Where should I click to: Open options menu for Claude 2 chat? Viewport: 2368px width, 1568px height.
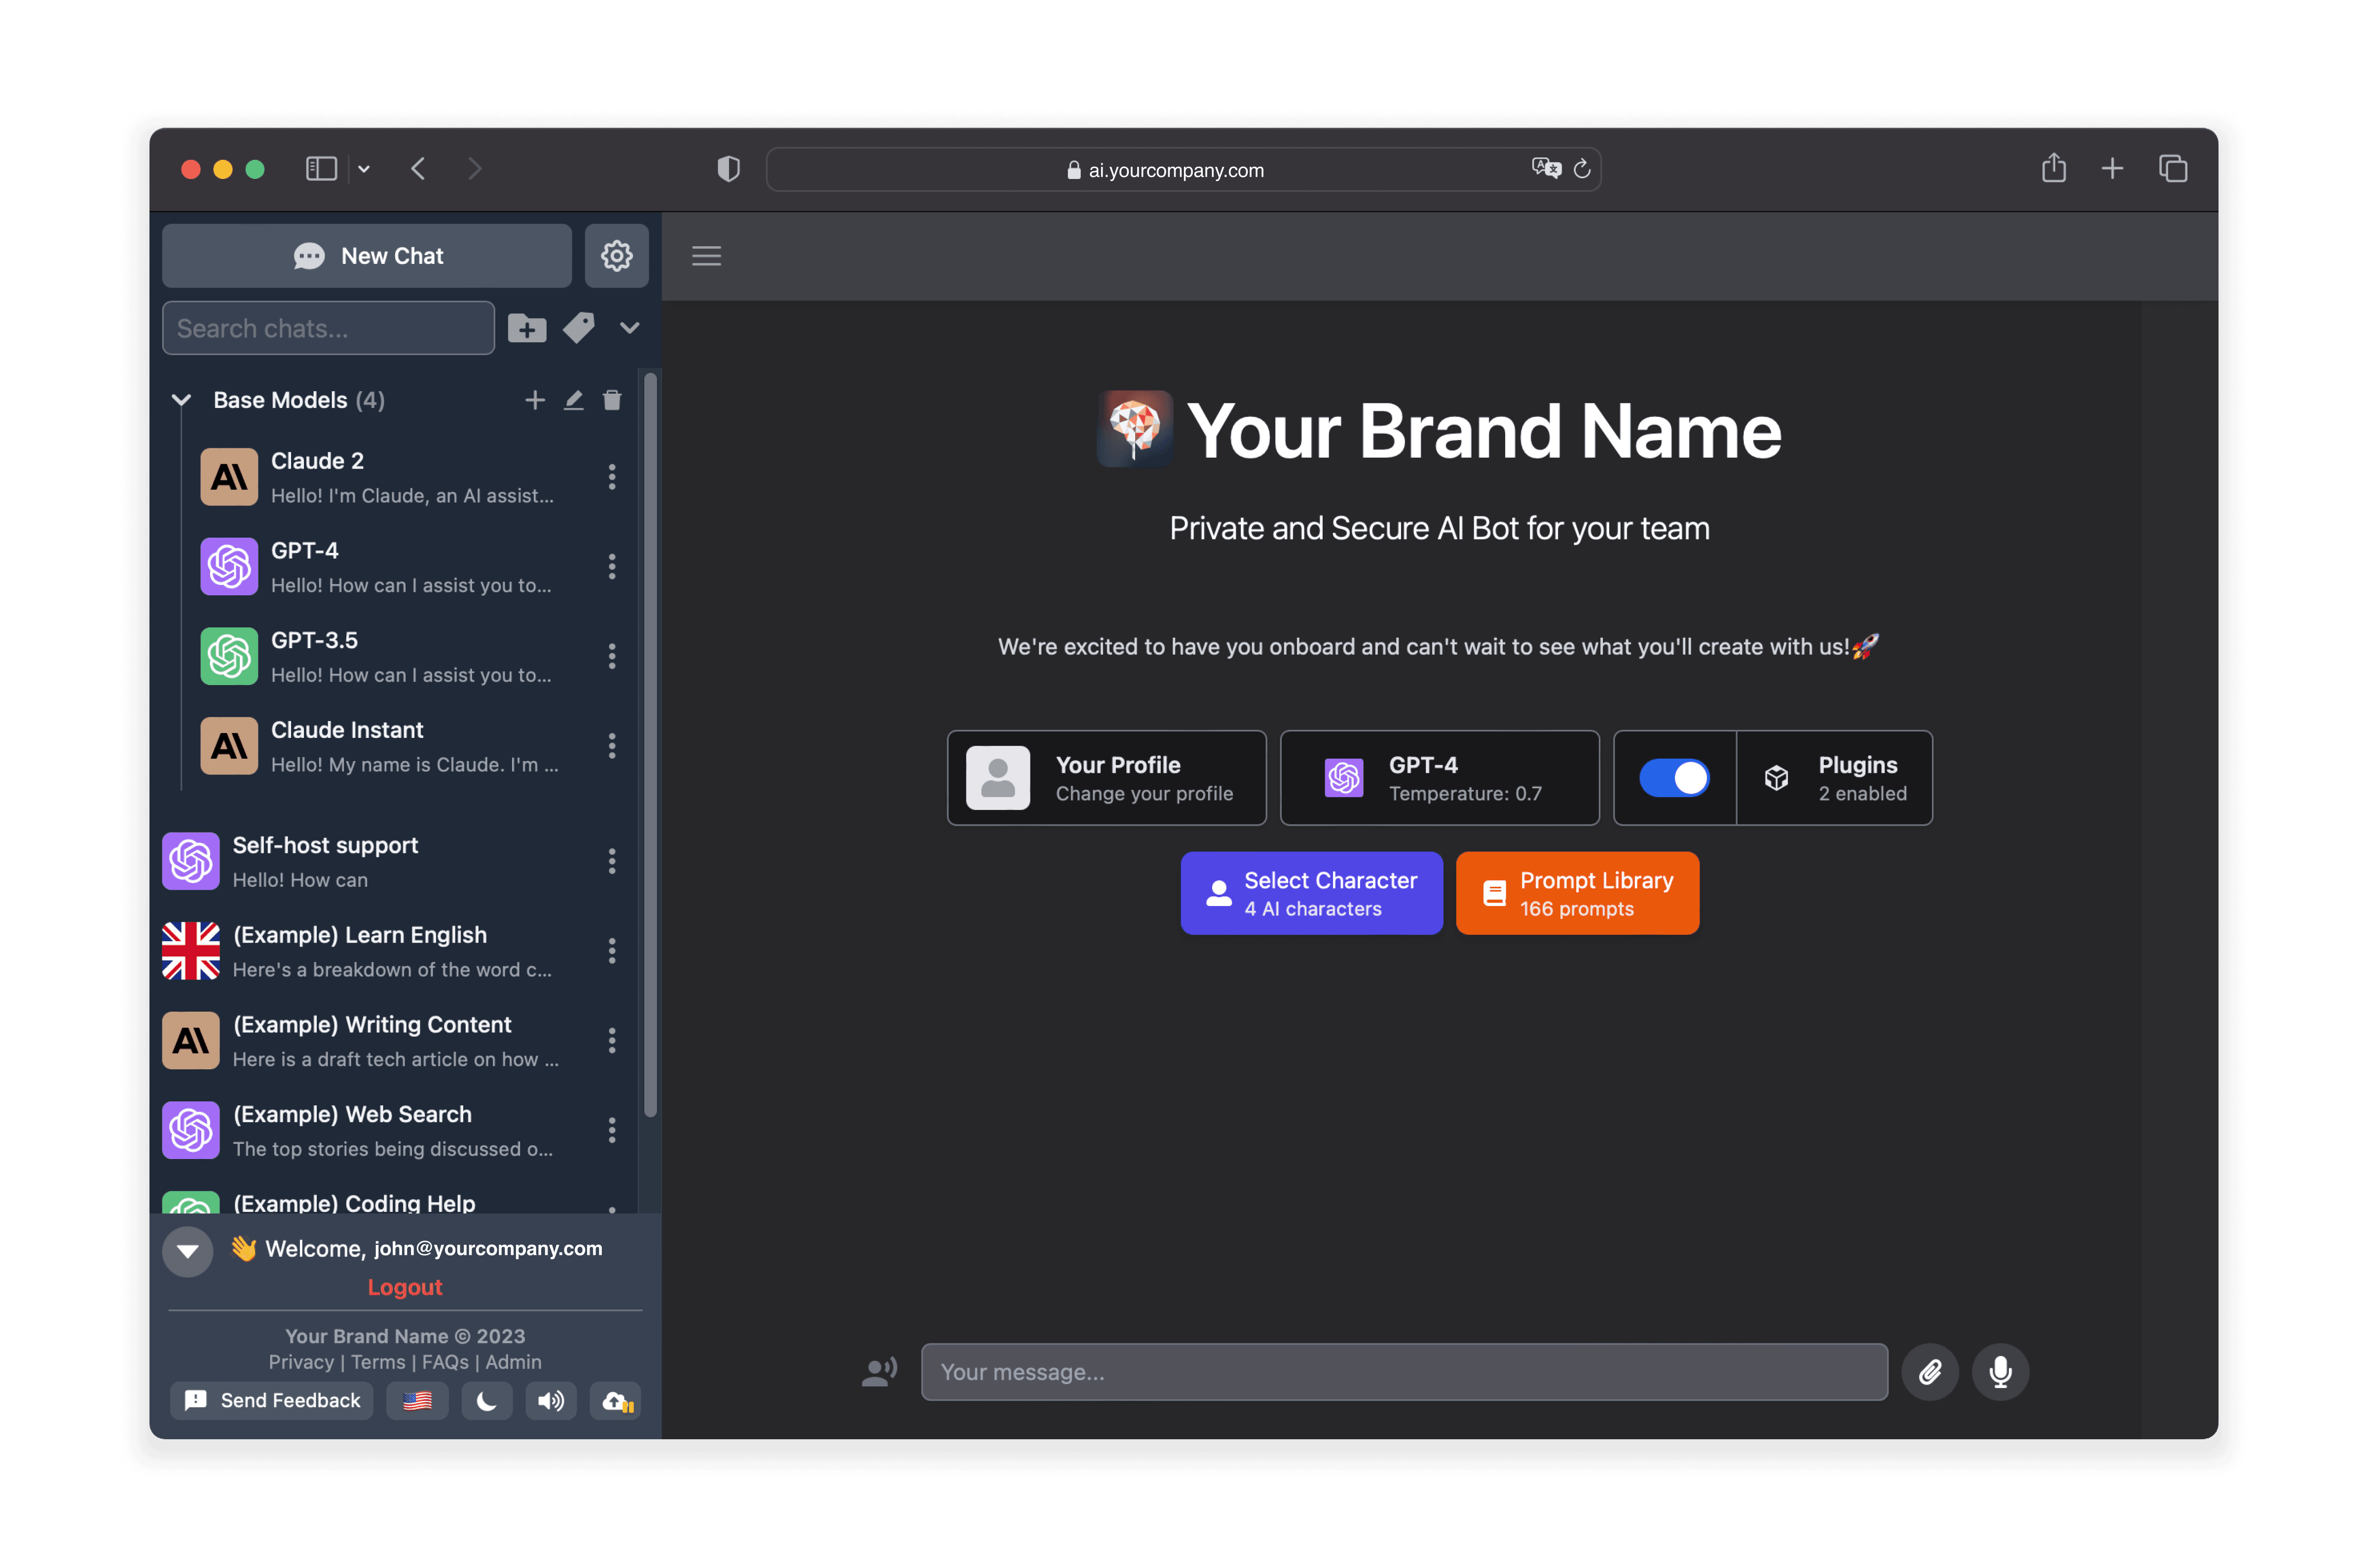click(612, 477)
